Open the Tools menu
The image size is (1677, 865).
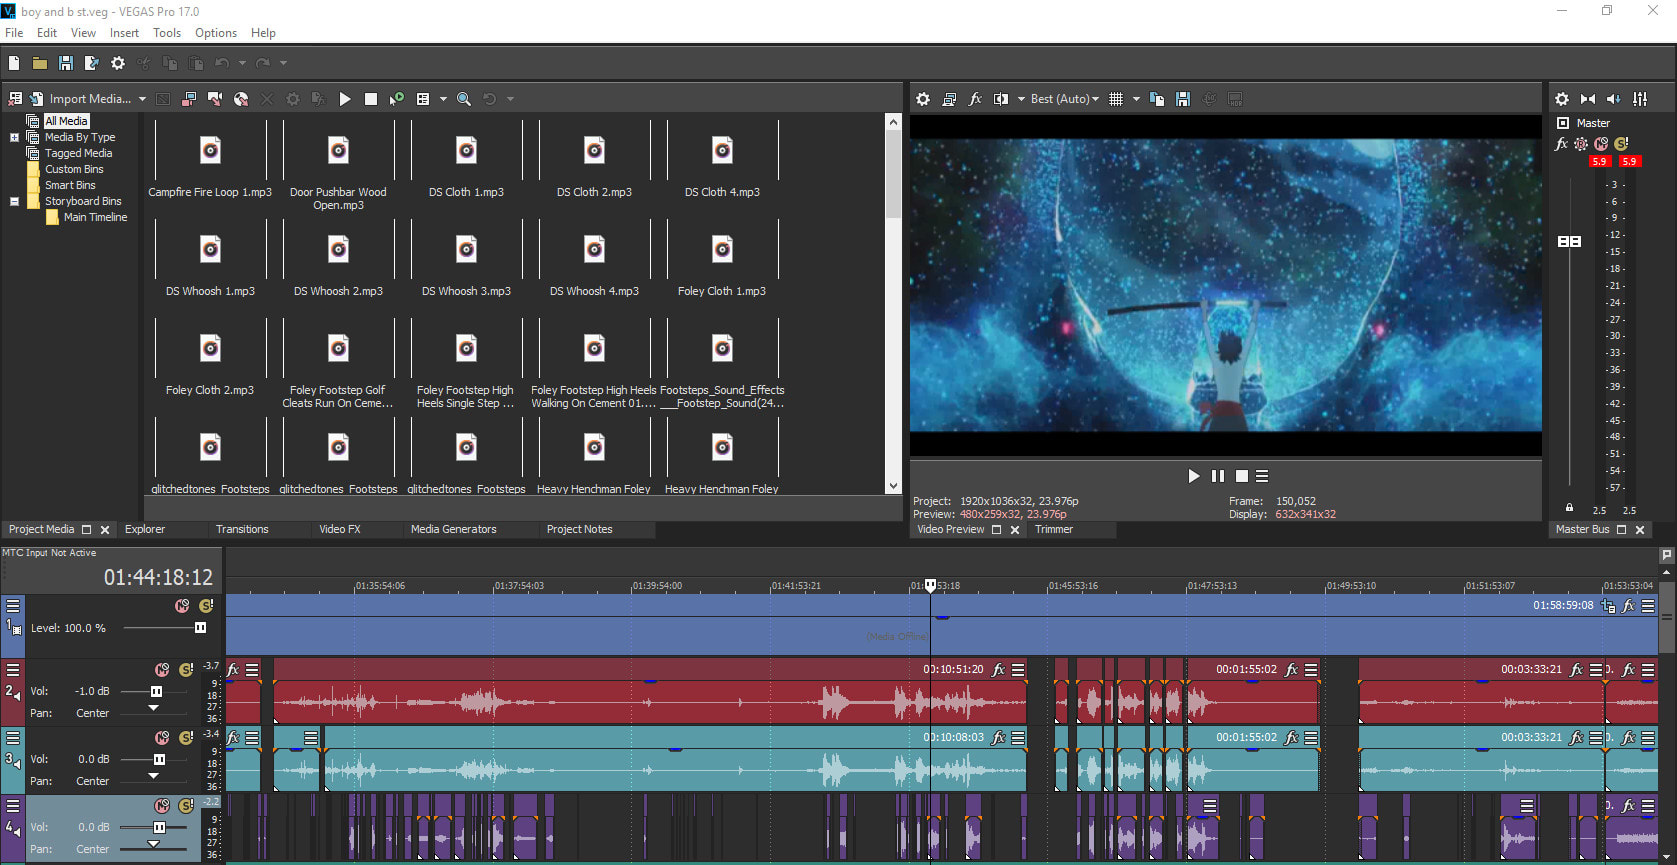[x=167, y=33]
